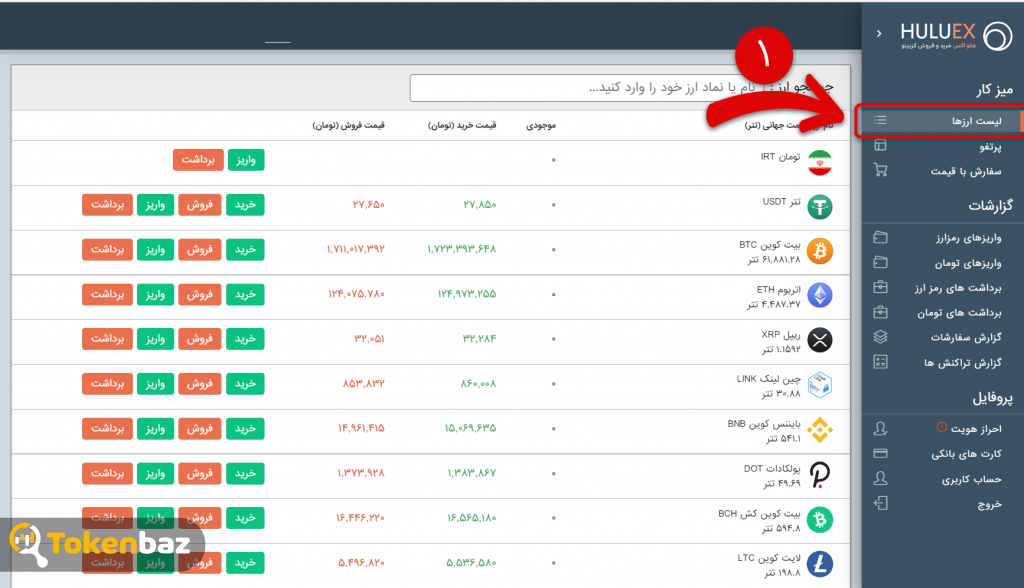This screenshot has height=588, width=1024.
Task: Click the Bitcoin Cash BCH coin icon
Action: (820, 519)
